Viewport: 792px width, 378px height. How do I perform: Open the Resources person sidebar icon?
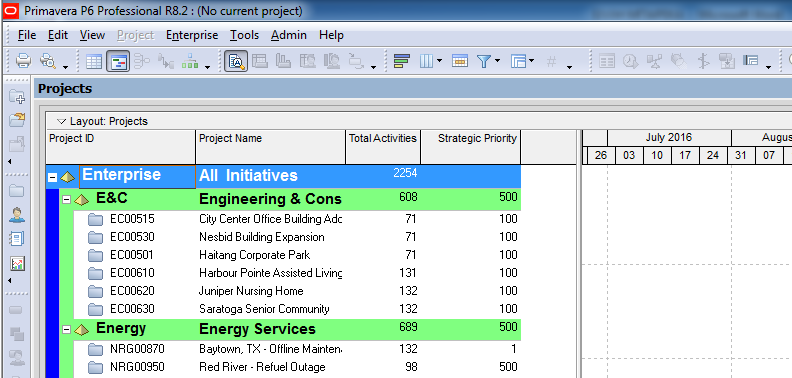[17, 214]
